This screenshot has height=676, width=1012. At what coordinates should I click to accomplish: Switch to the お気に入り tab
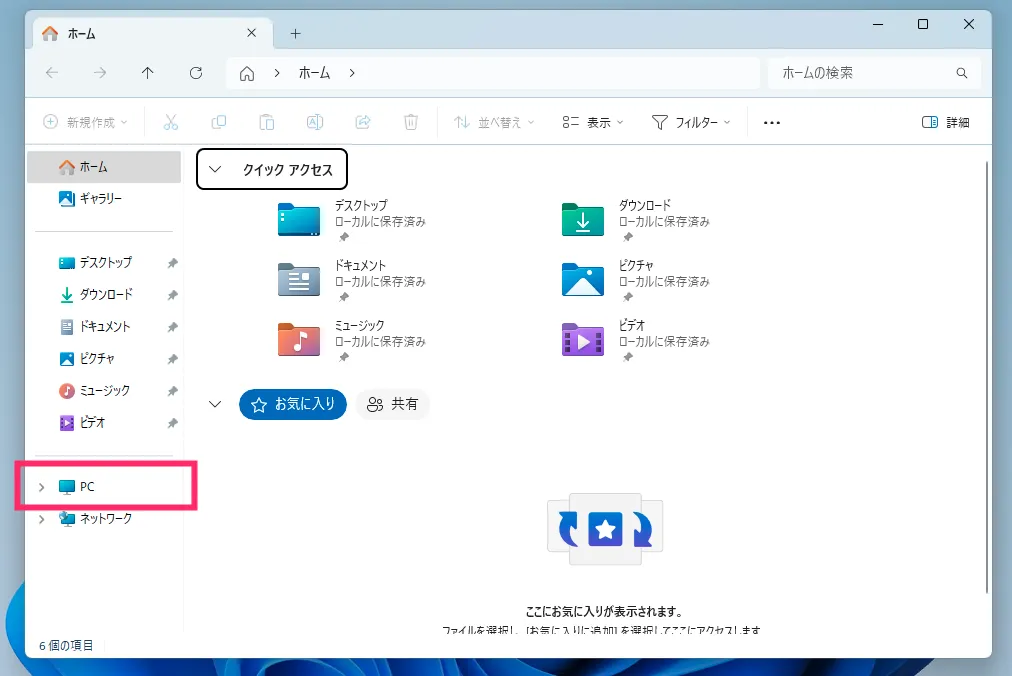click(293, 404)
